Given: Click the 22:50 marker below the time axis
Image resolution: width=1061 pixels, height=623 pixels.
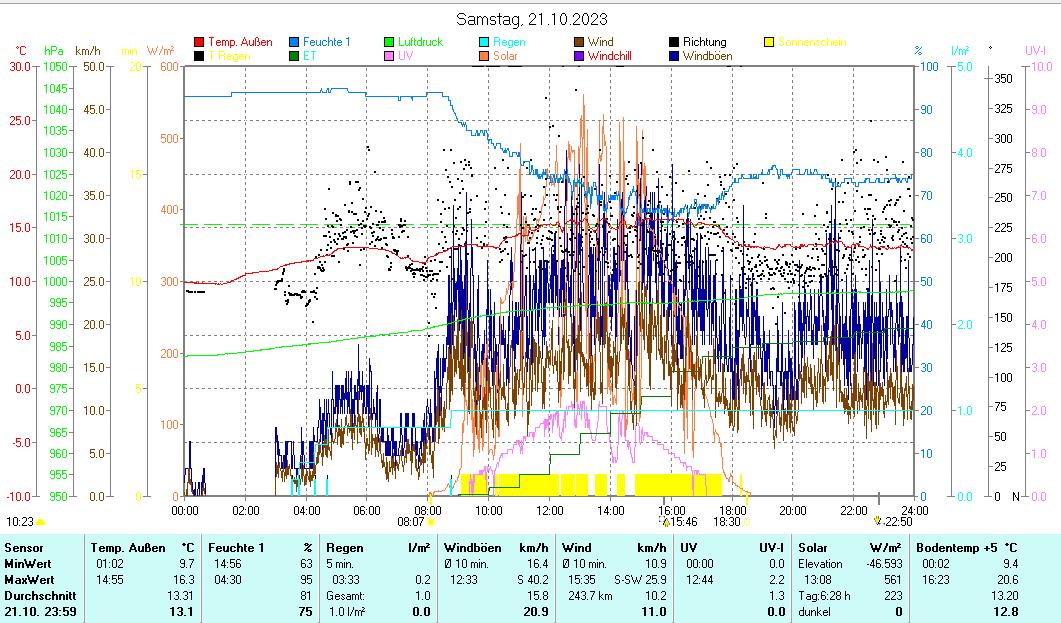Looking at the screenshot, I should click(878, 520).
